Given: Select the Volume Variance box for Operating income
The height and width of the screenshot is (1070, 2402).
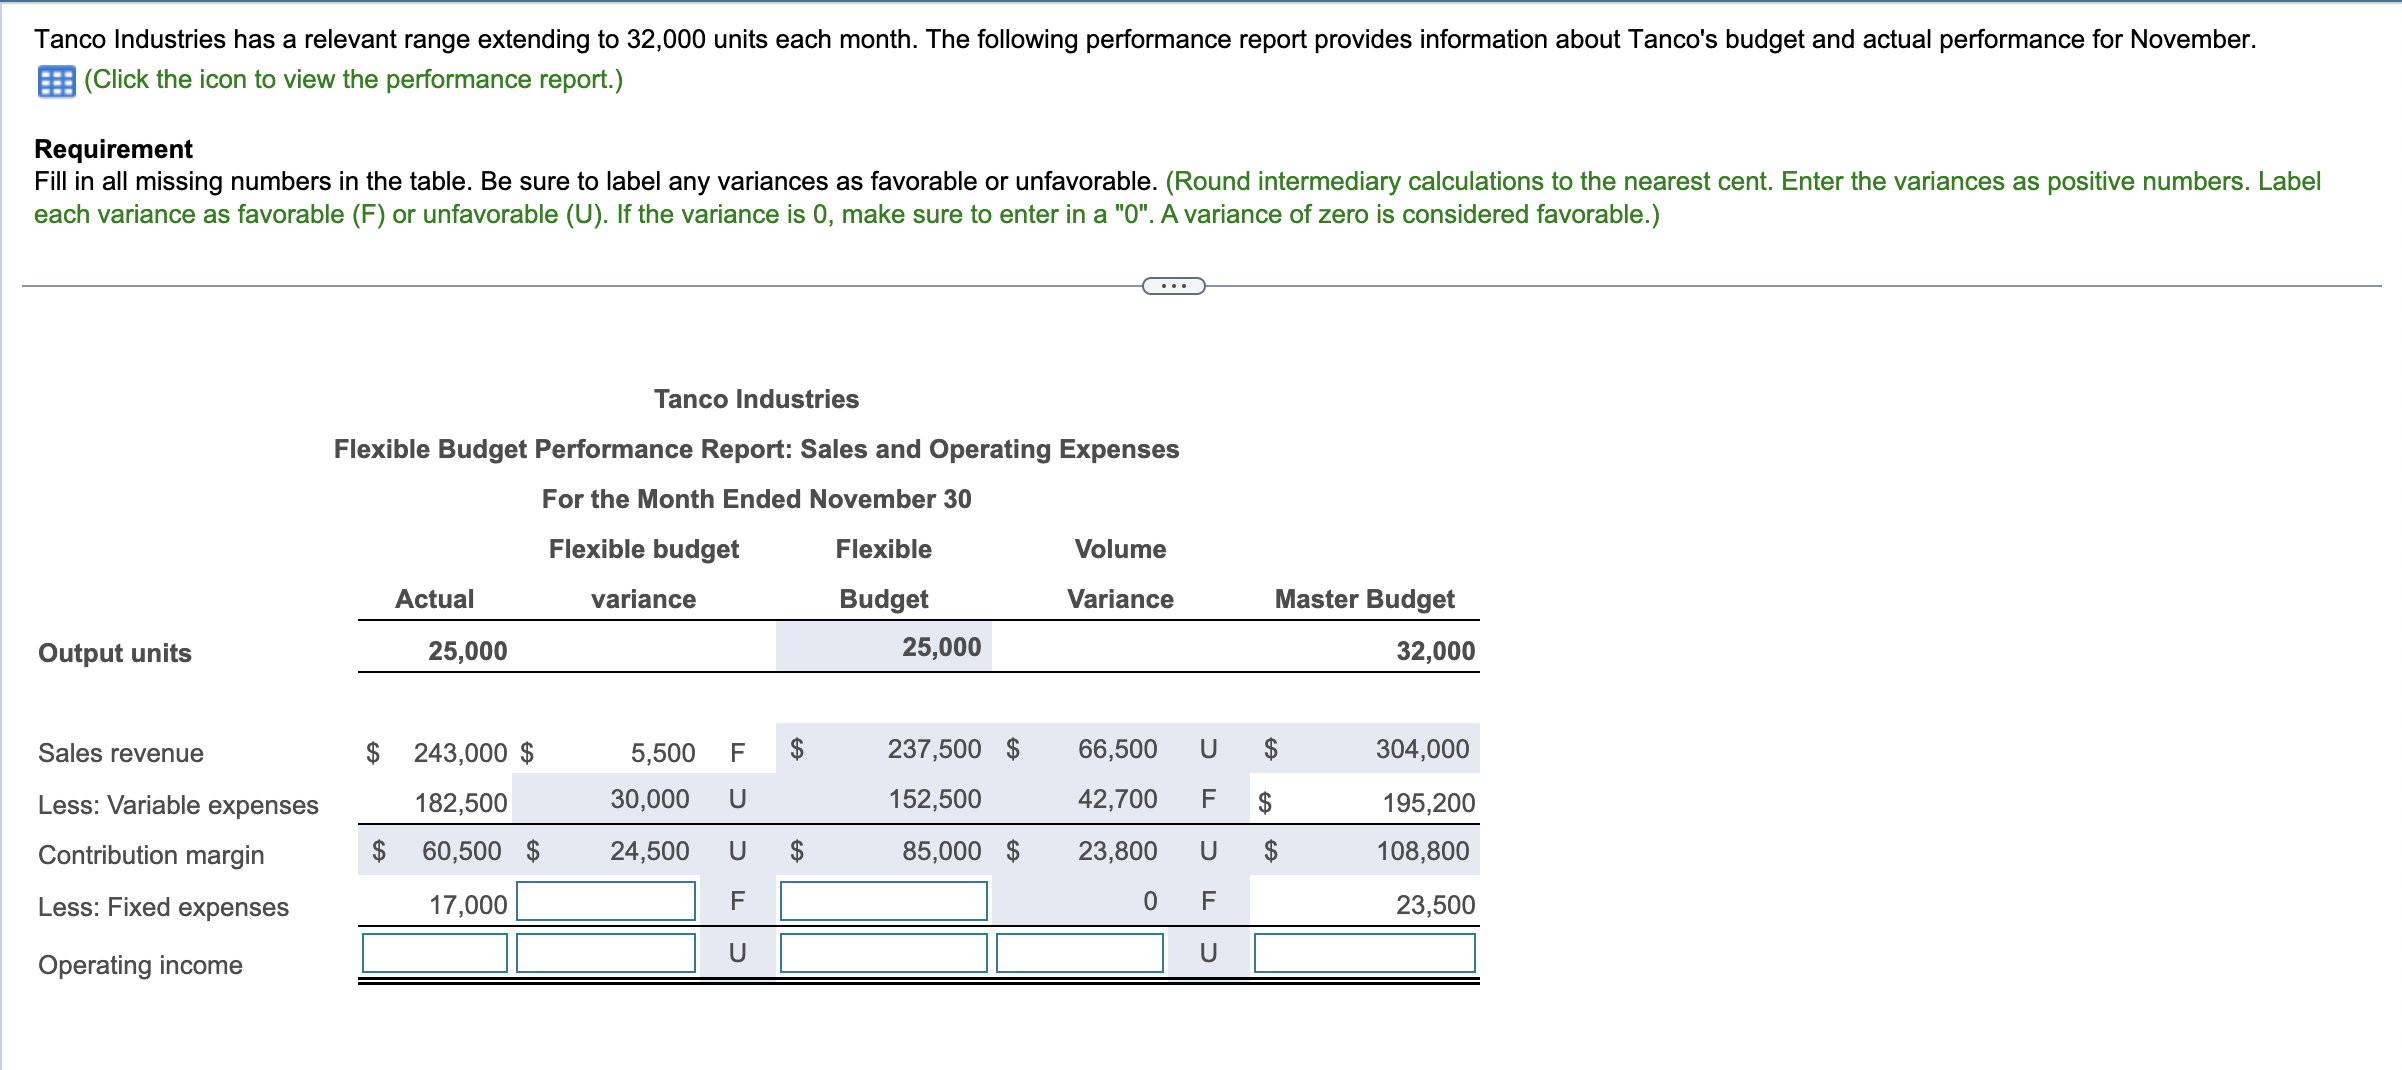Looking at the screenshot, I should coord(1078,953).
